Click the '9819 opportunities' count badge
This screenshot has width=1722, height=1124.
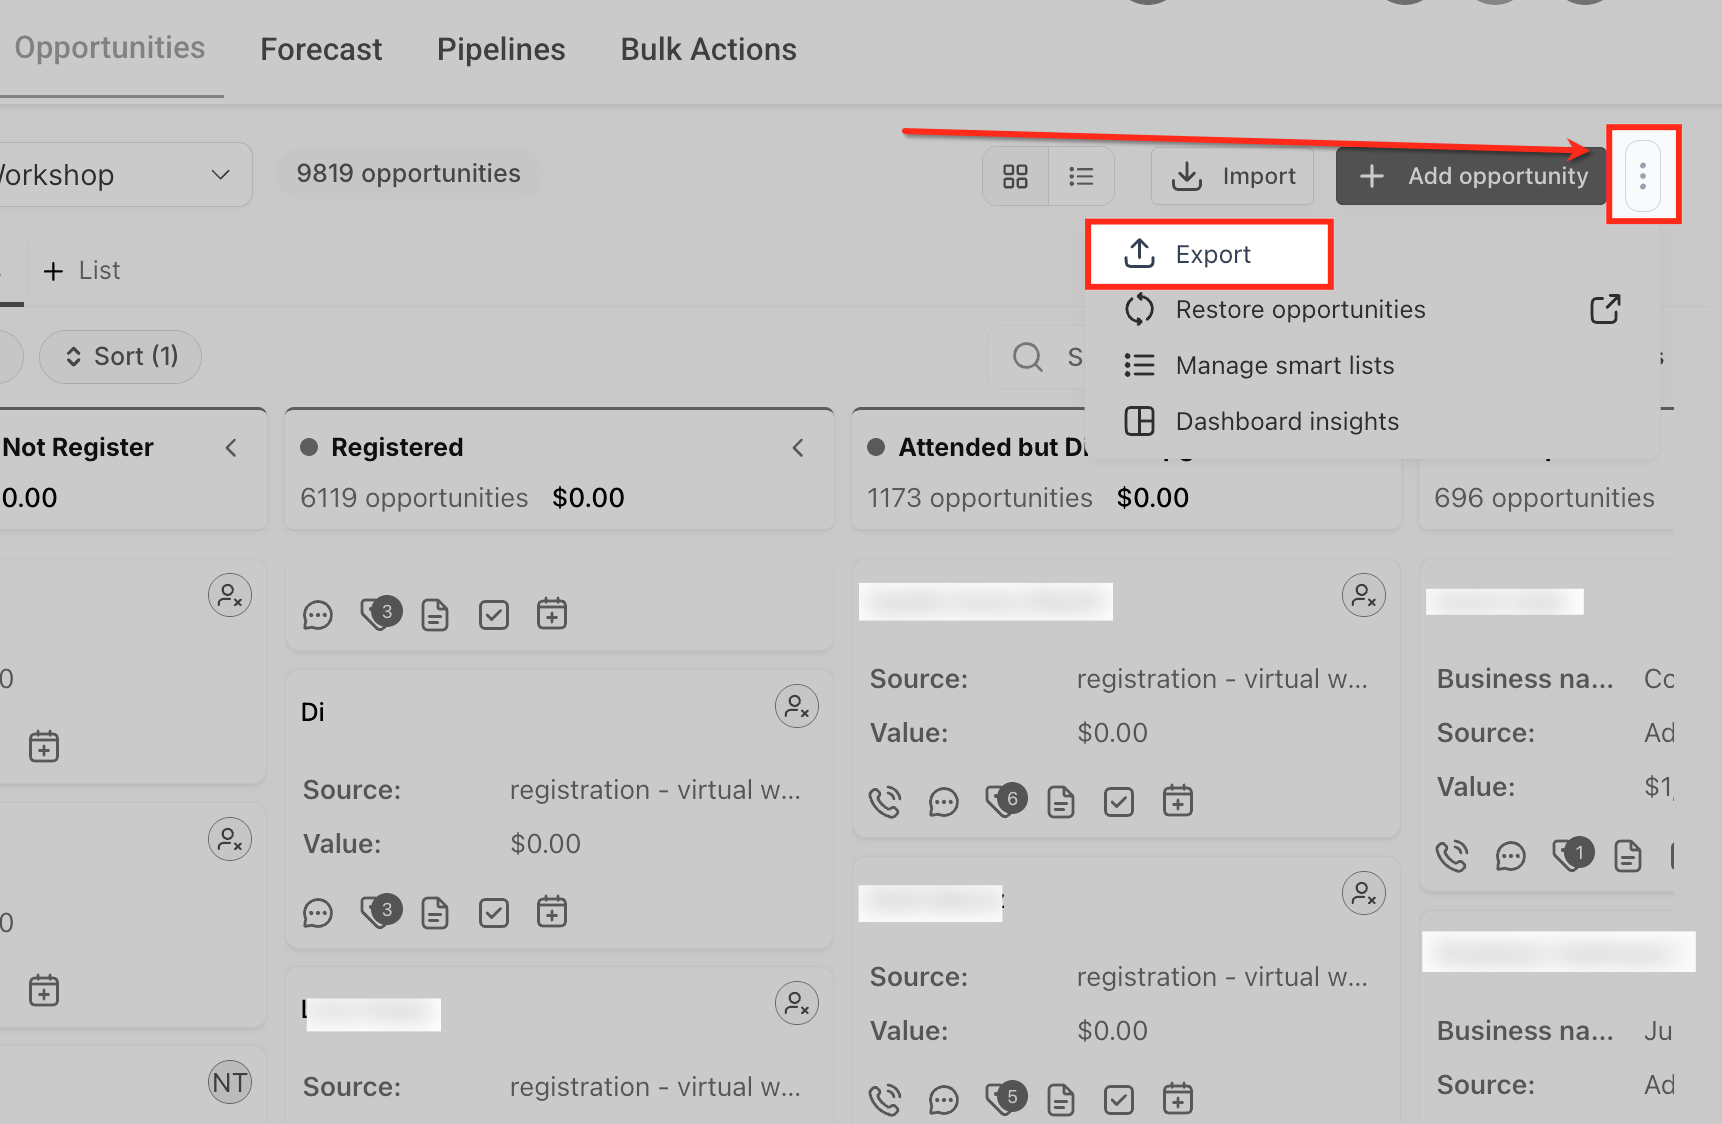click(x=408, y=174)
